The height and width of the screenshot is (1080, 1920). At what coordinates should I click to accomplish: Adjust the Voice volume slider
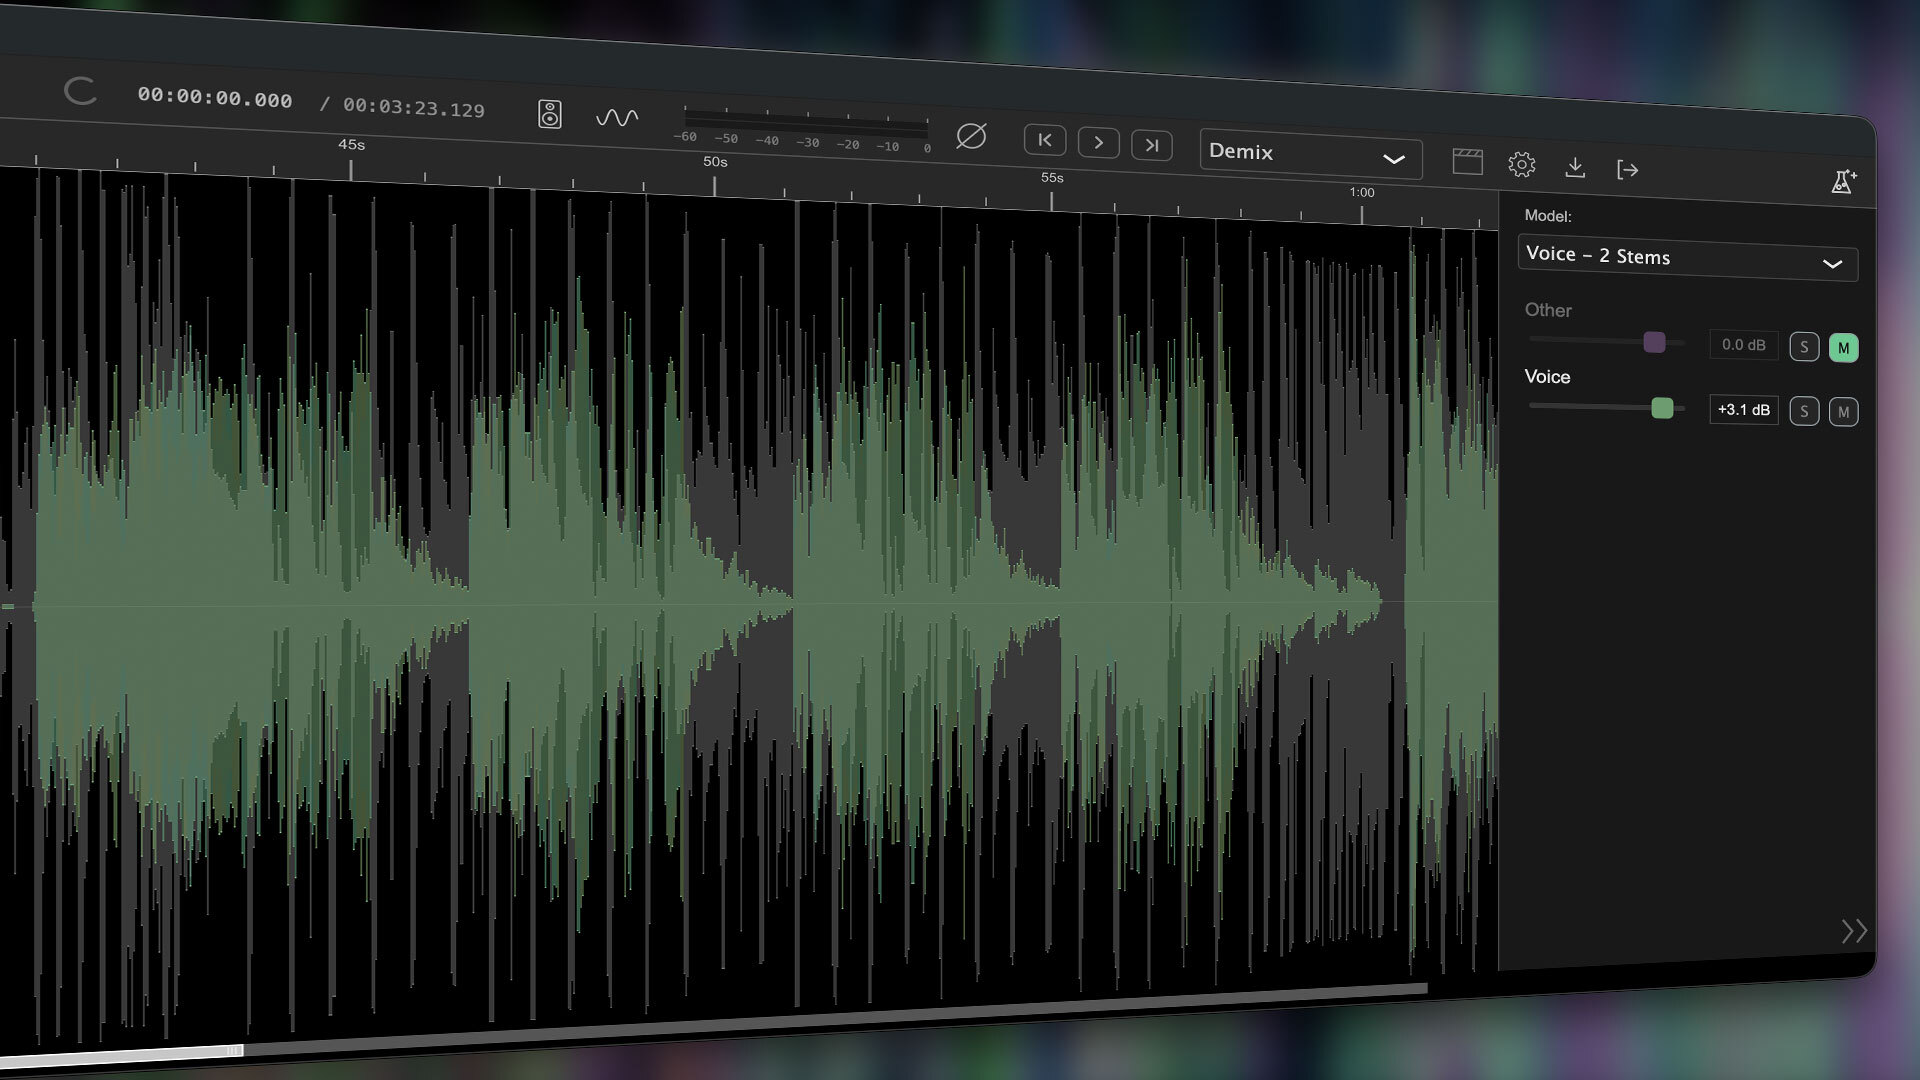1662,408
